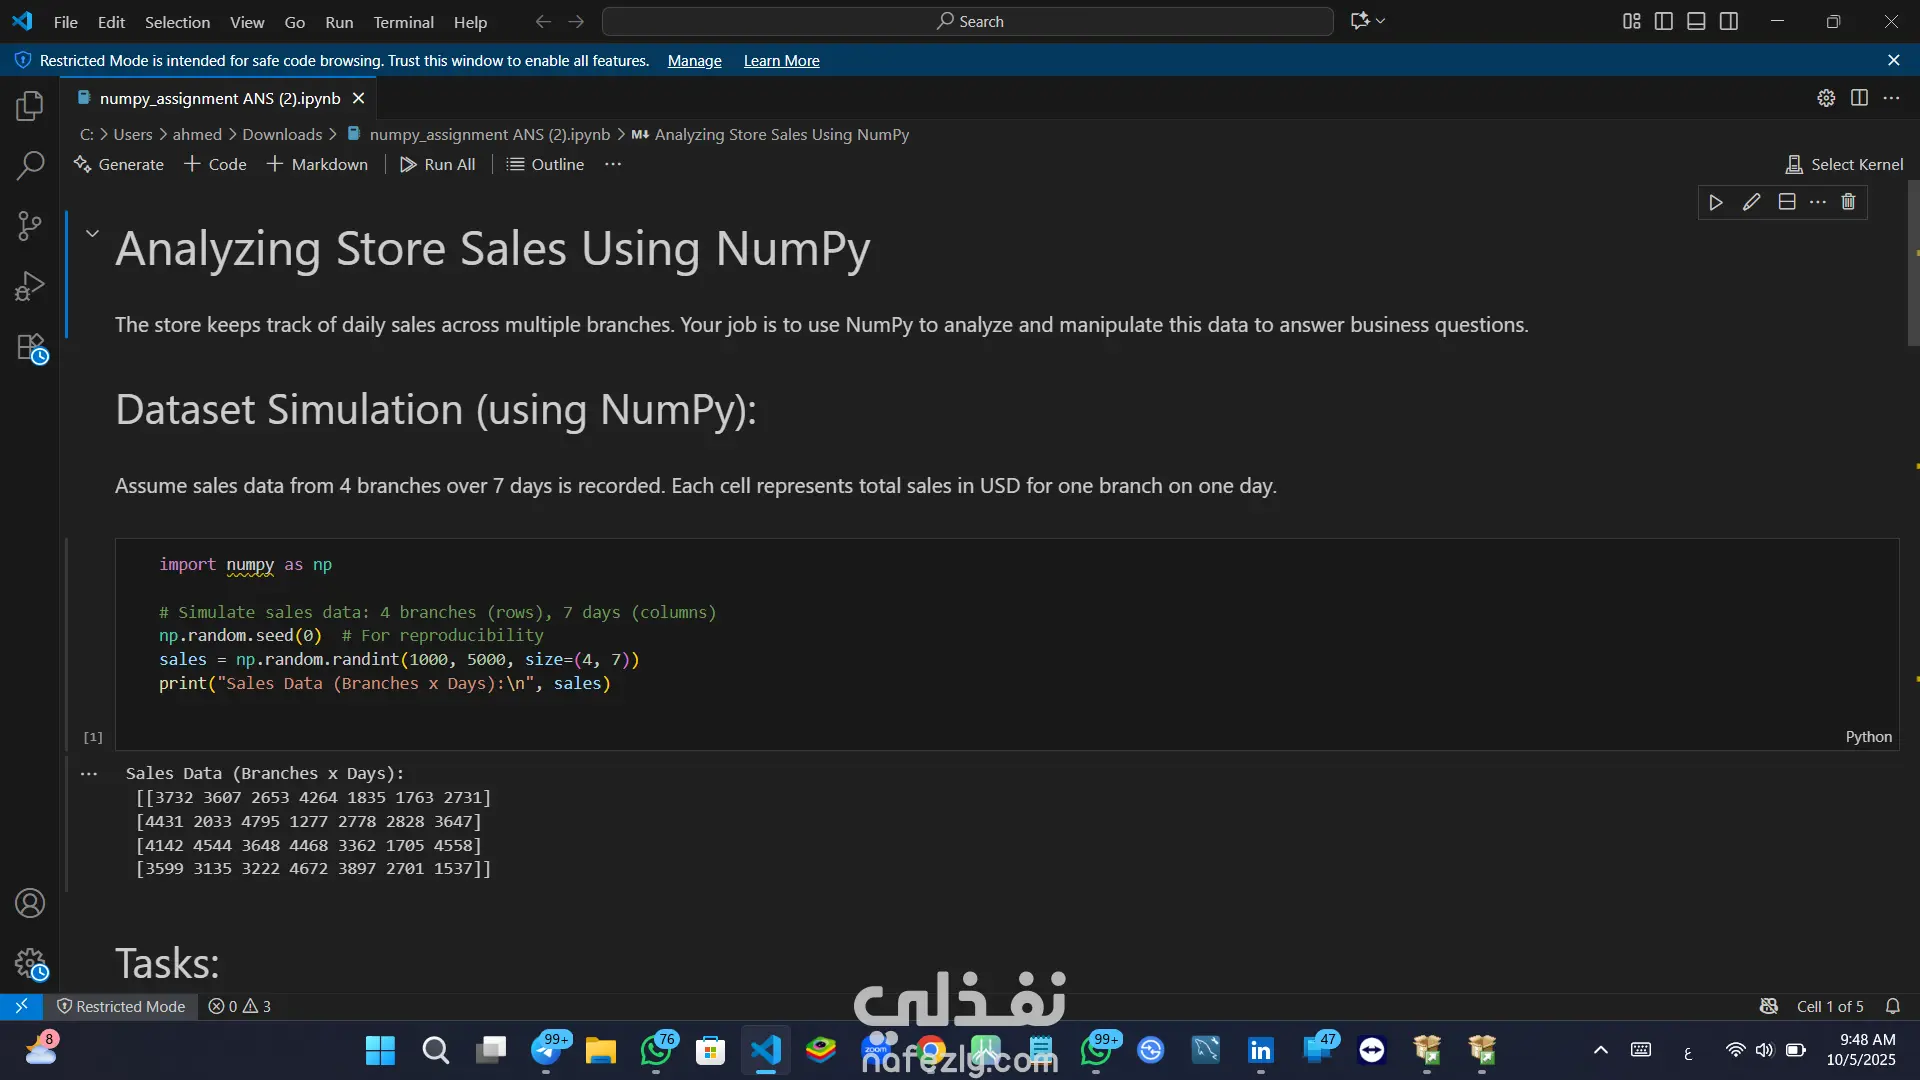Toggle the secondary side bar
Screen dimensions: 1920x1080
coord(1729,21)
